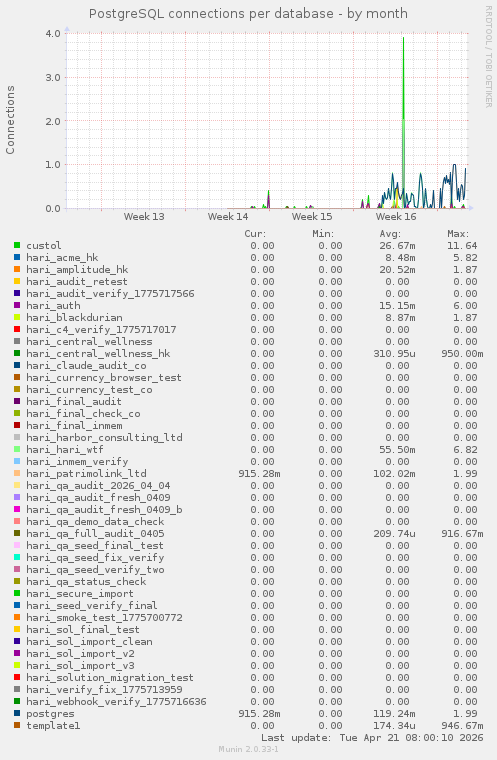Click the 'hari_audit_verify_1775717566' legend name

point(110,294)
